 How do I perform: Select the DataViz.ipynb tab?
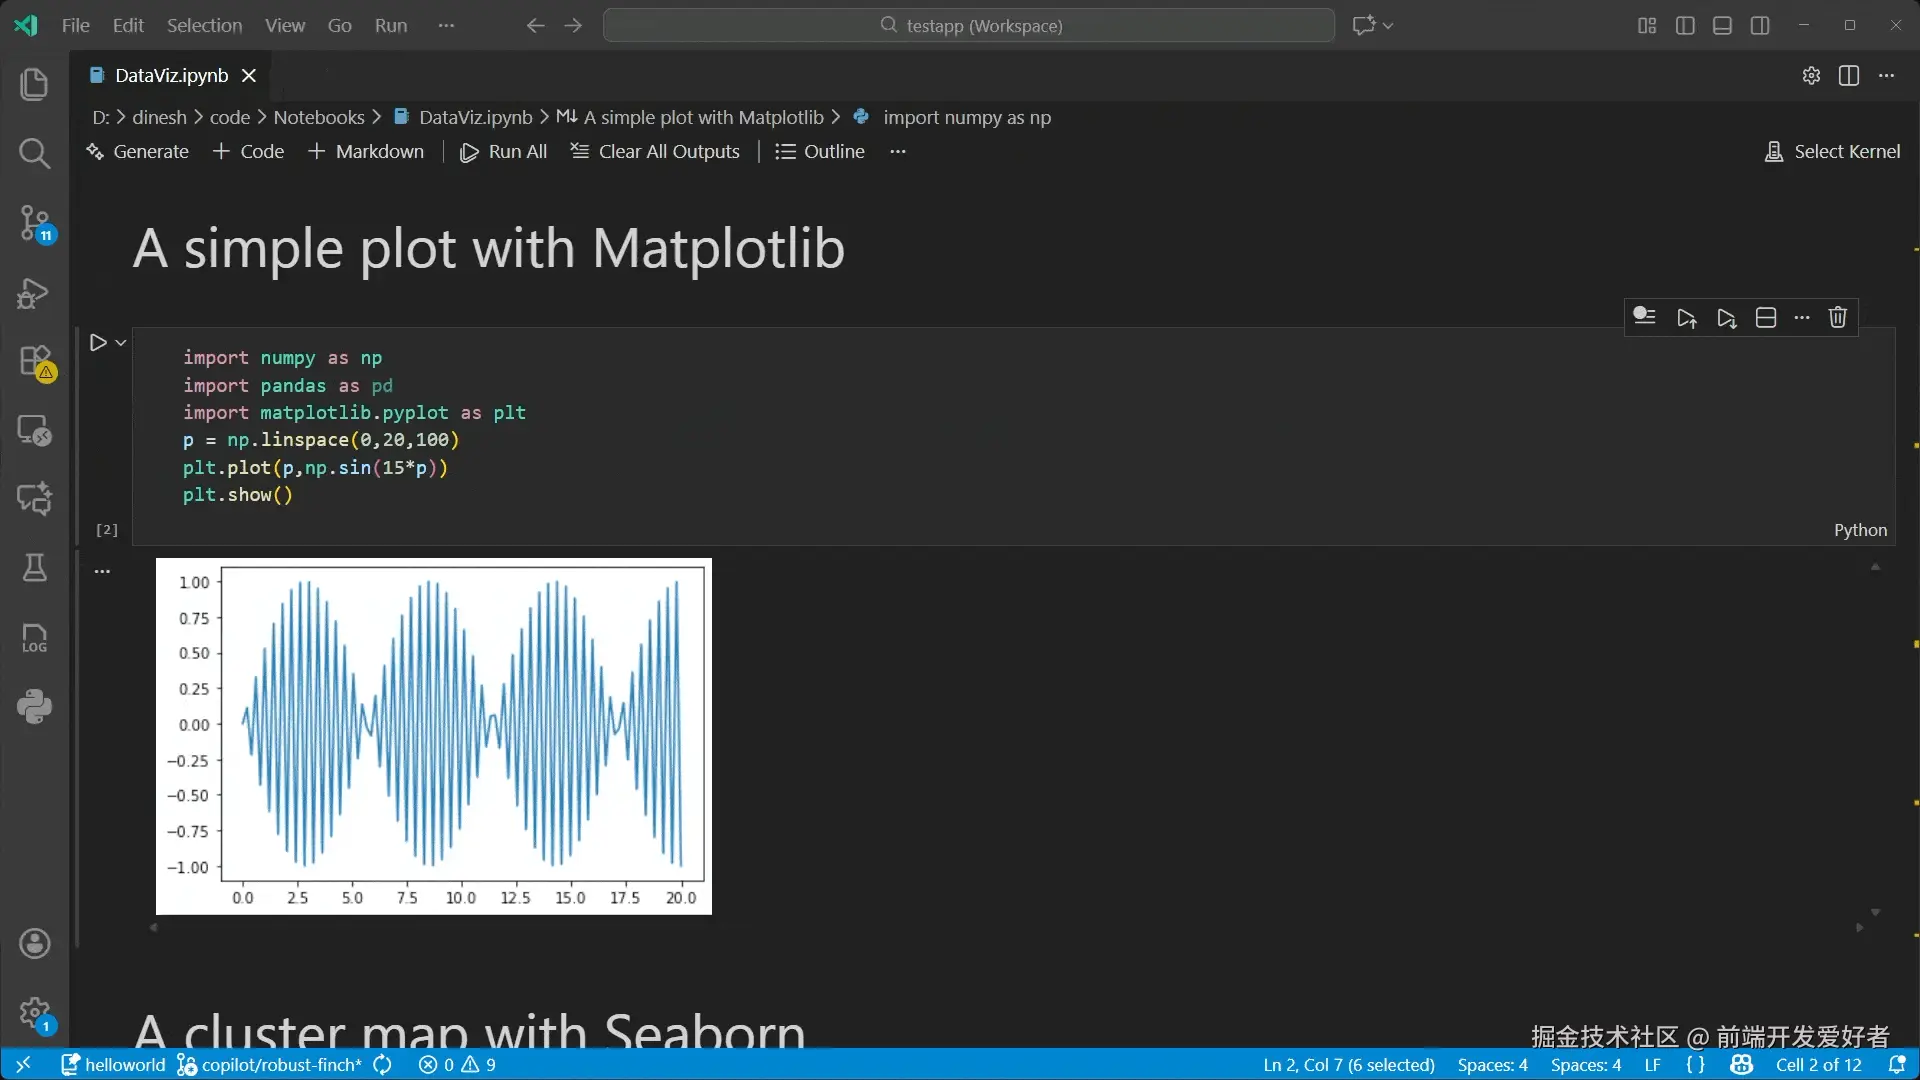(x=171, y=76)
